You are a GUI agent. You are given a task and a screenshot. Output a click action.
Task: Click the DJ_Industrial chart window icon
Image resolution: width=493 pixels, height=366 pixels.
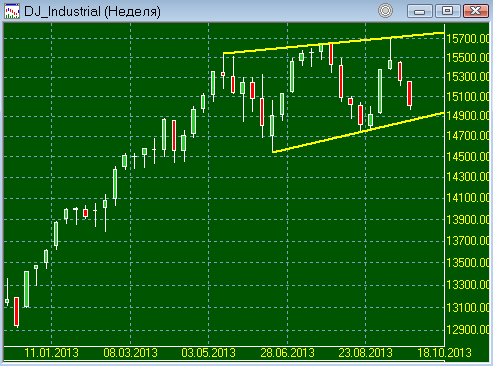(12, 11)
